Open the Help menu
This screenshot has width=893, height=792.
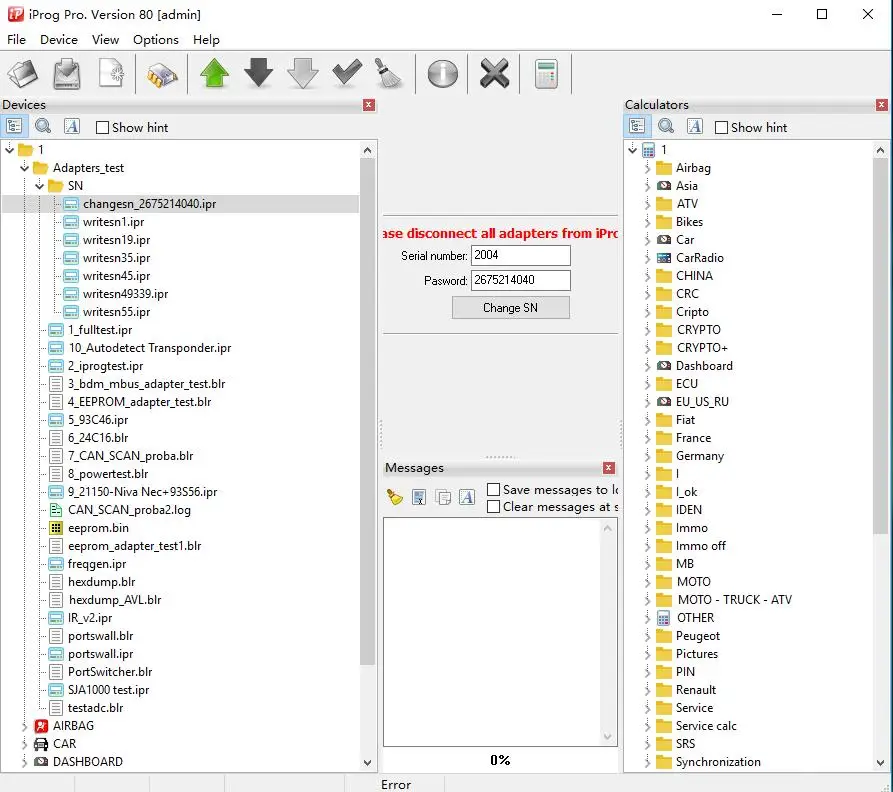206,40
